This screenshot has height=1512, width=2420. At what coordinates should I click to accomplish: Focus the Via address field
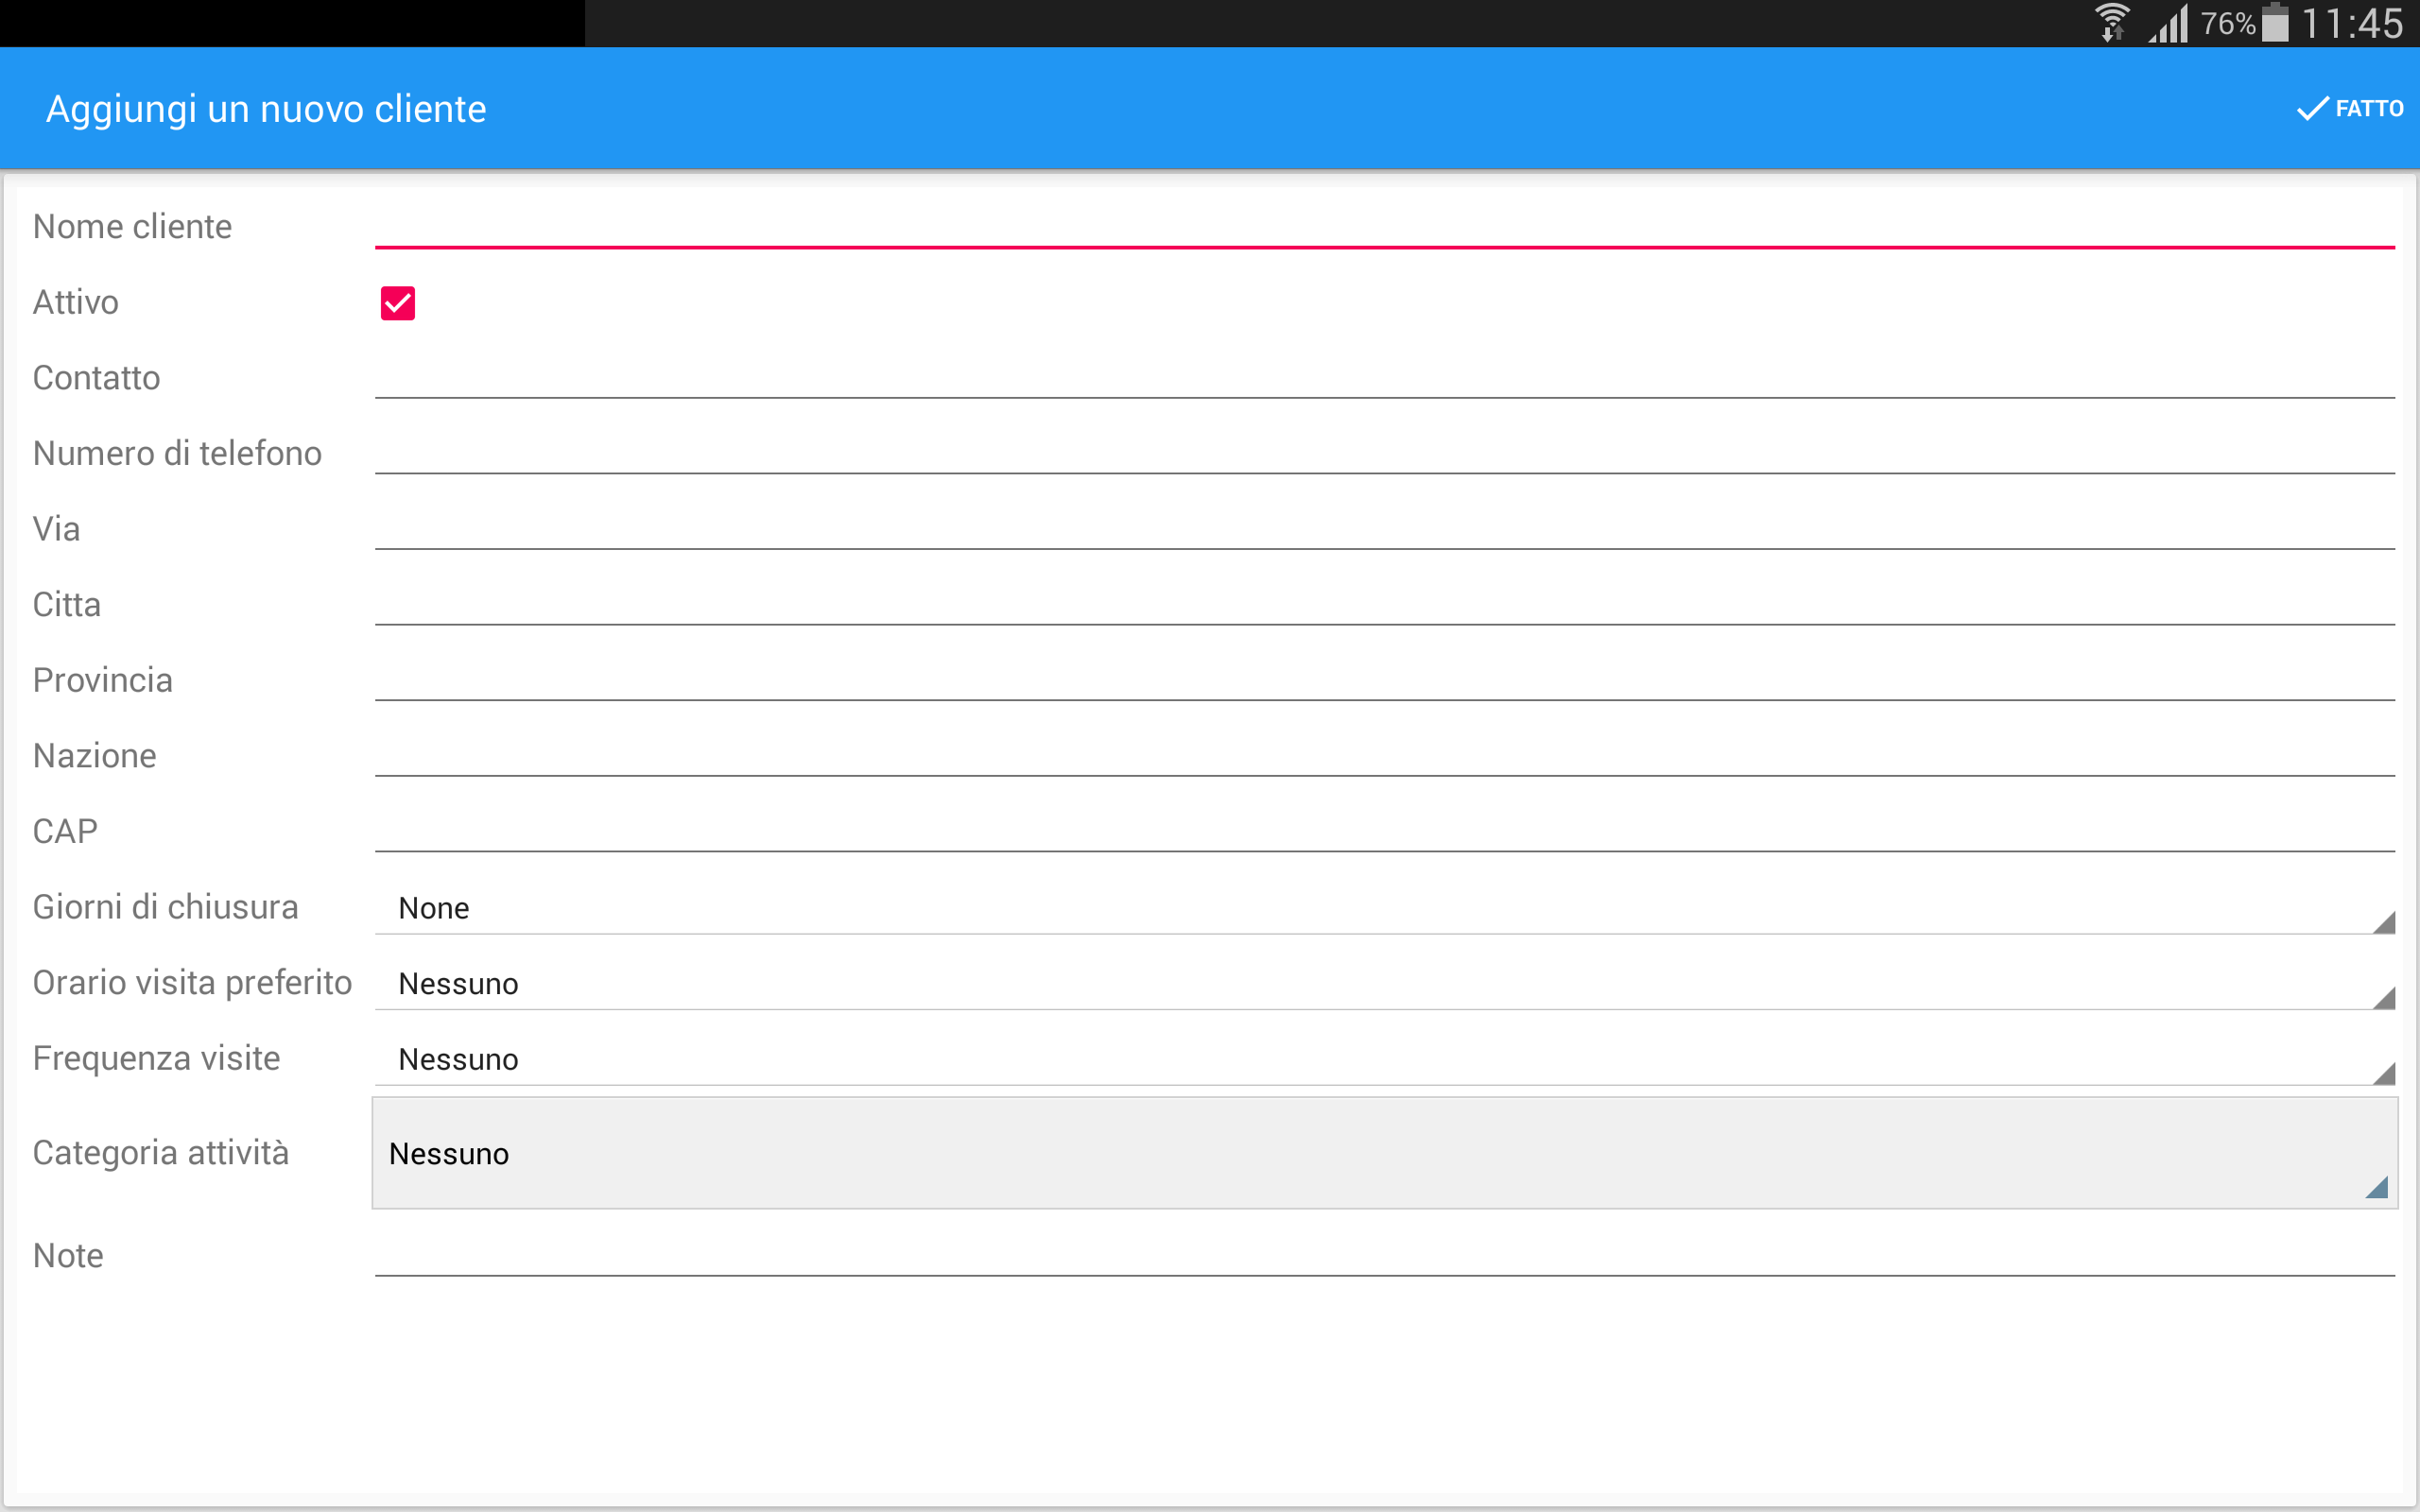click(1385, 528)
